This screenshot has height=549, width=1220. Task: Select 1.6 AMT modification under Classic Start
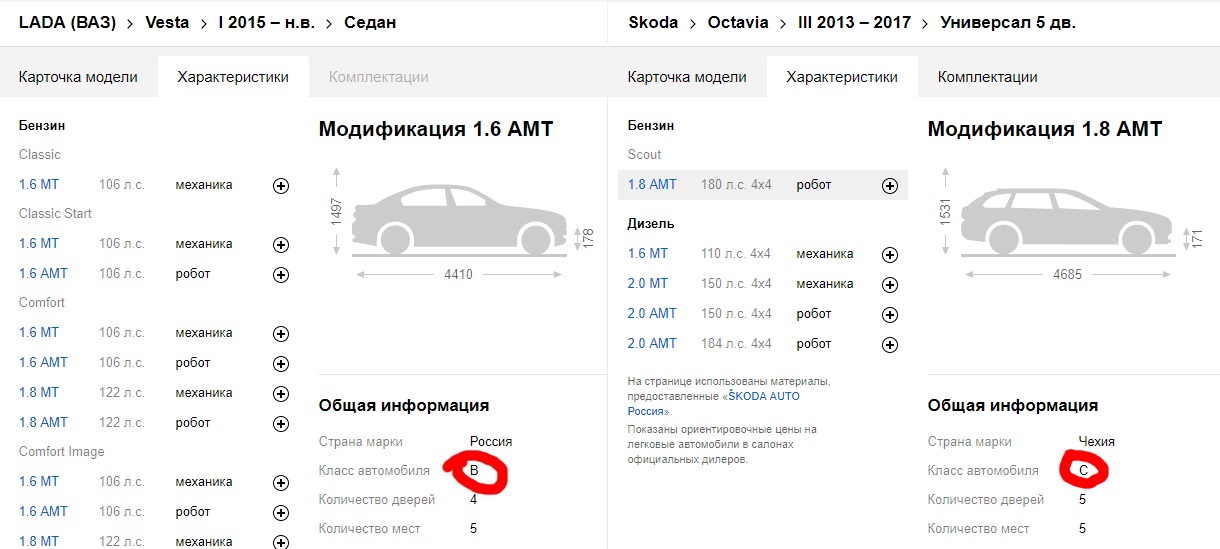click(x=43, y=273)
